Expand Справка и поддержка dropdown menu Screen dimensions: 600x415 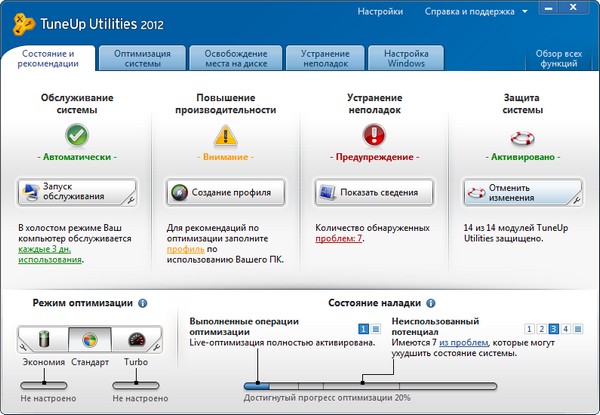525,12
